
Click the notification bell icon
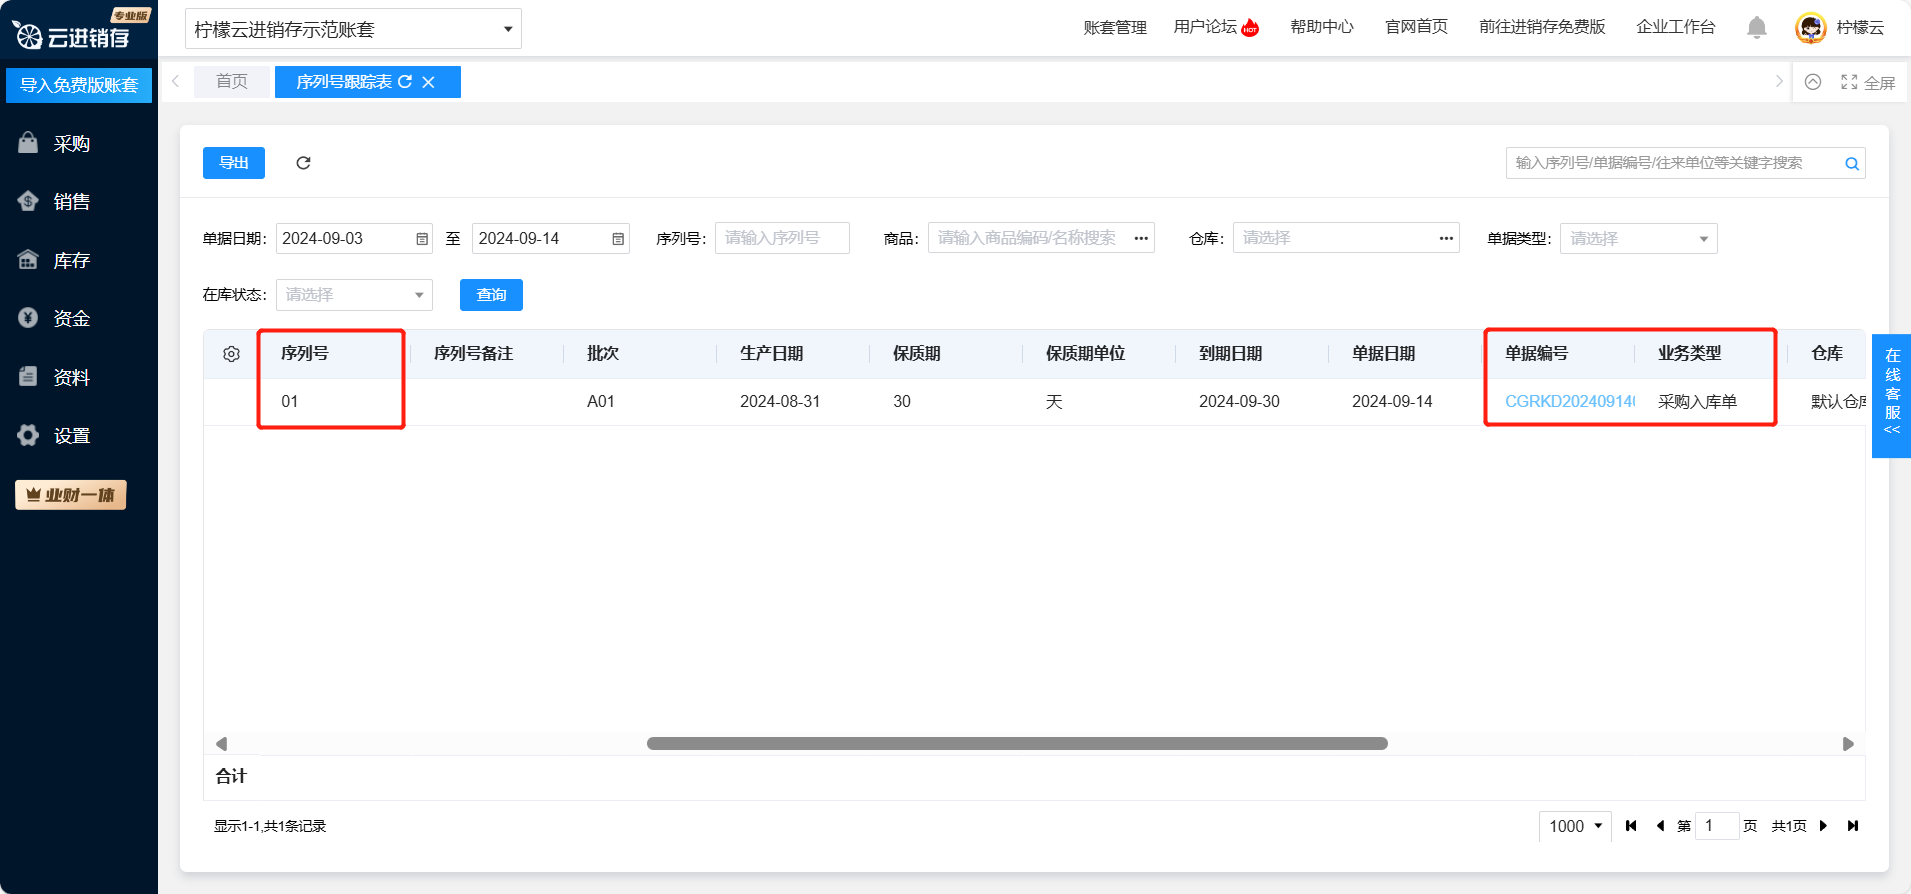1757,28
